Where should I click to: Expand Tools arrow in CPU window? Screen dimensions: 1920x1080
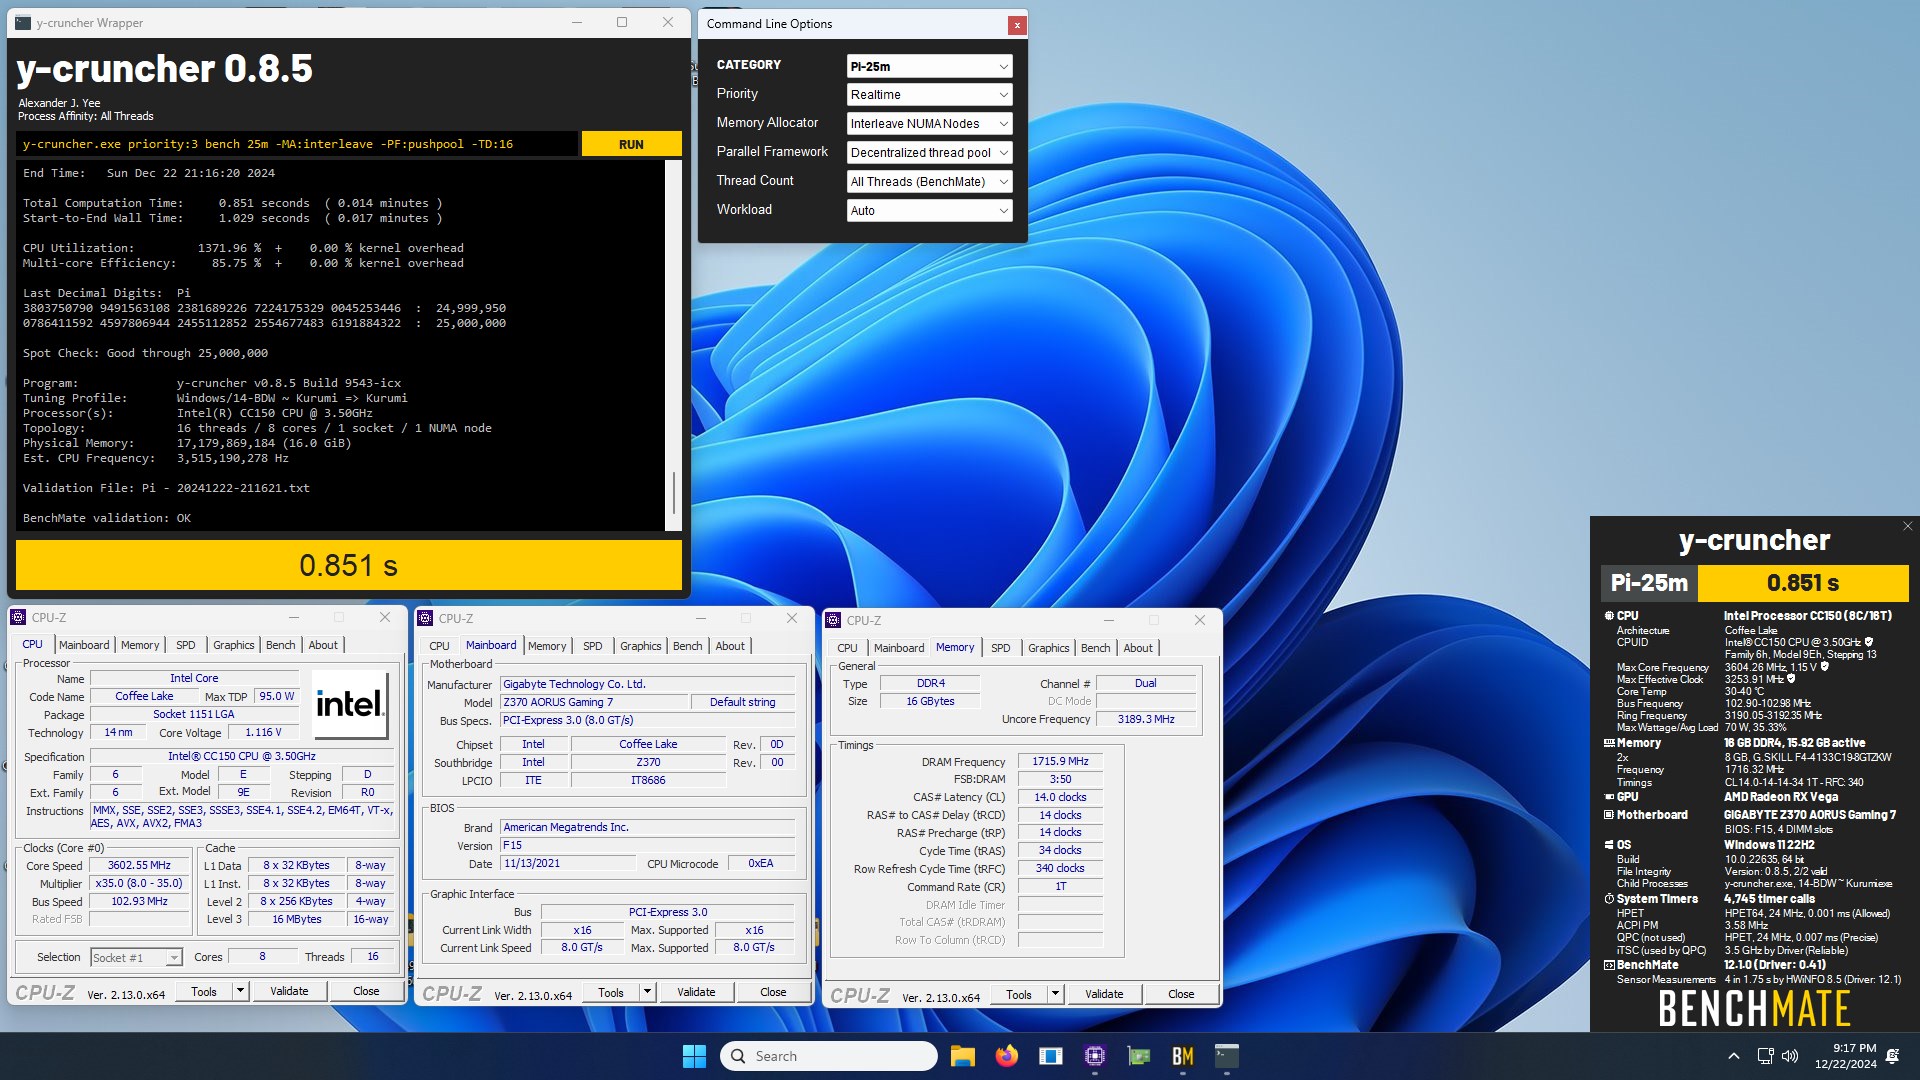coord(240,991)
